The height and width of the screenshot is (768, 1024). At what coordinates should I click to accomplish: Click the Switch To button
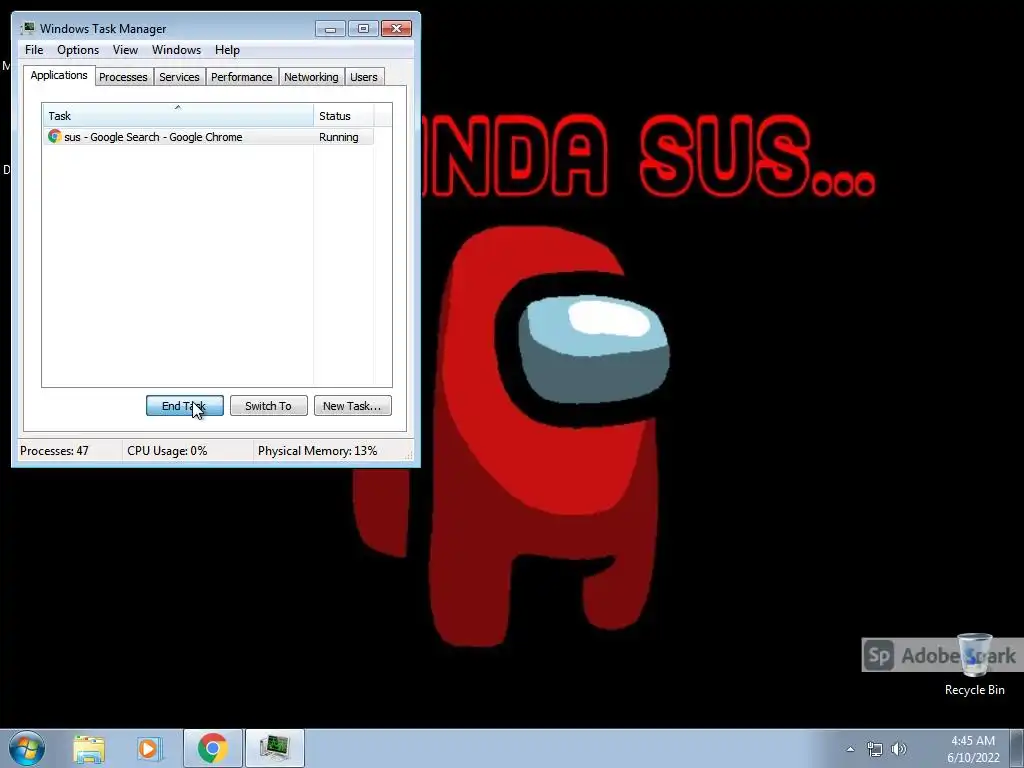click(268, 406)
